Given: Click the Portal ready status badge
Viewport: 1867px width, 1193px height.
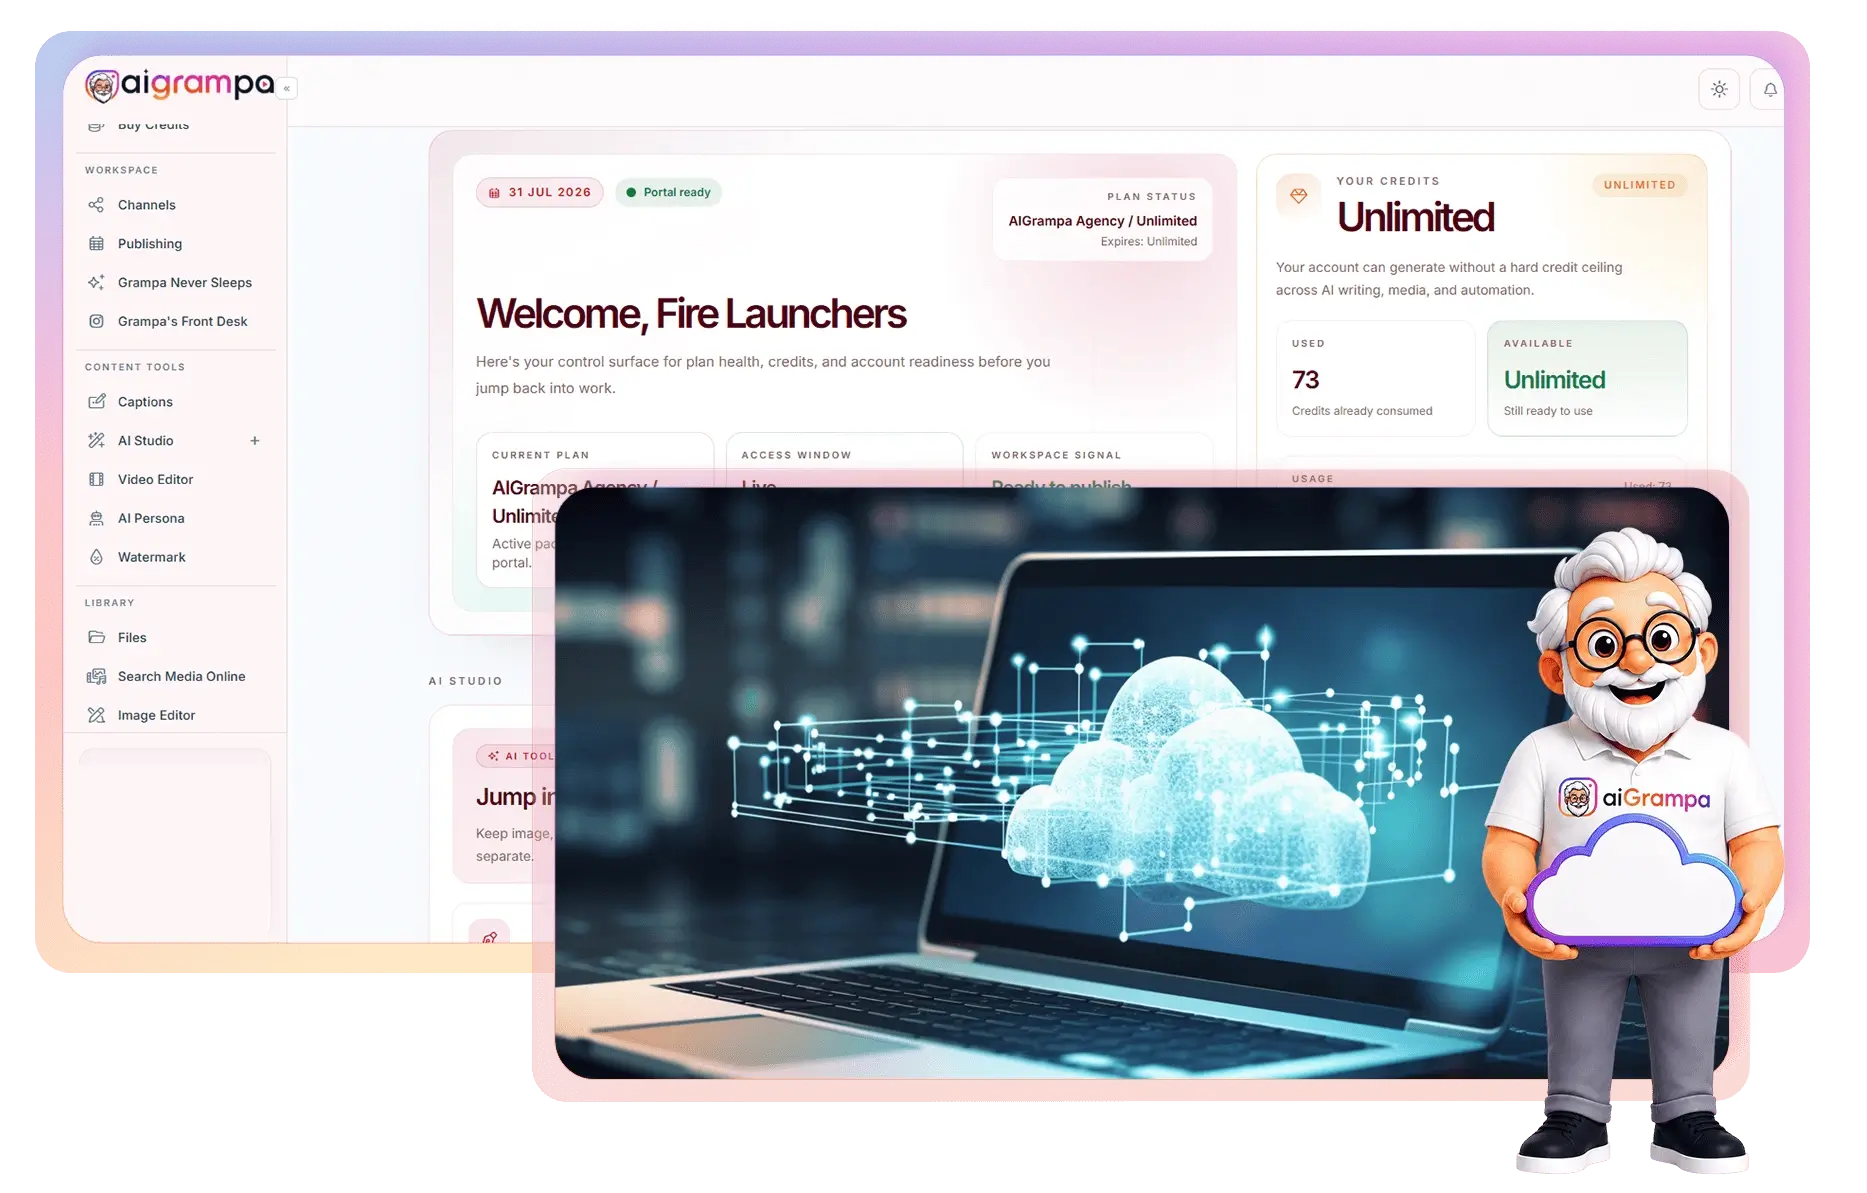Looking at the screenshot, I should click(668, 193).
